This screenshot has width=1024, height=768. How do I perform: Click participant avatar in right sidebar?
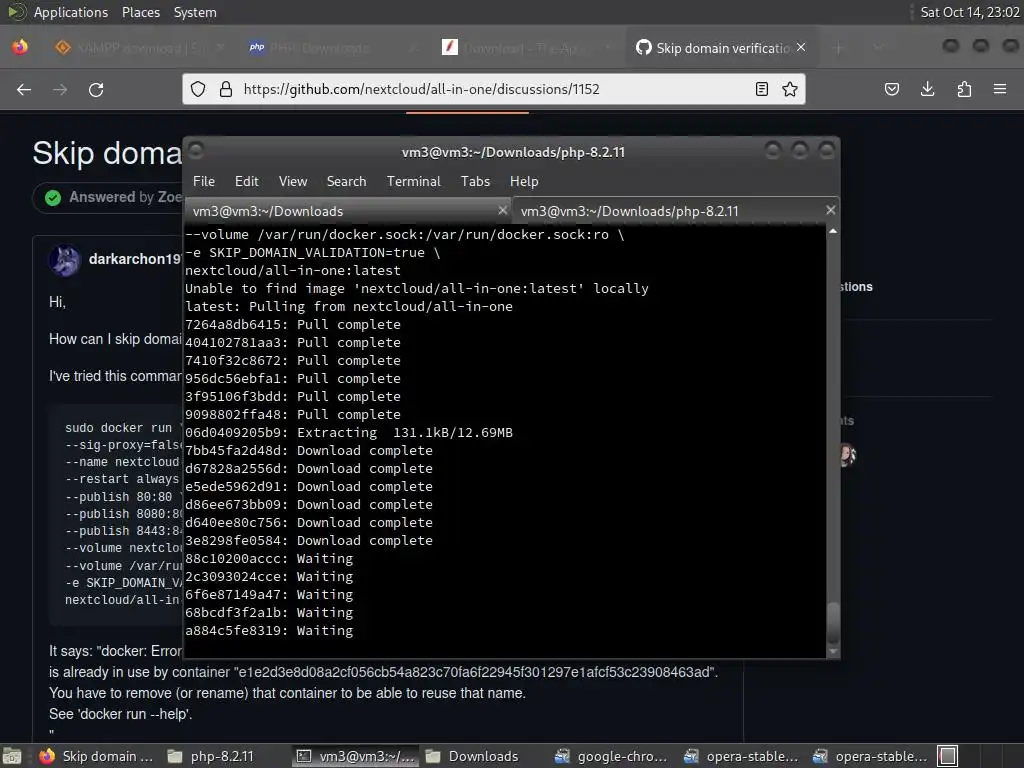(x=848, y=455)
